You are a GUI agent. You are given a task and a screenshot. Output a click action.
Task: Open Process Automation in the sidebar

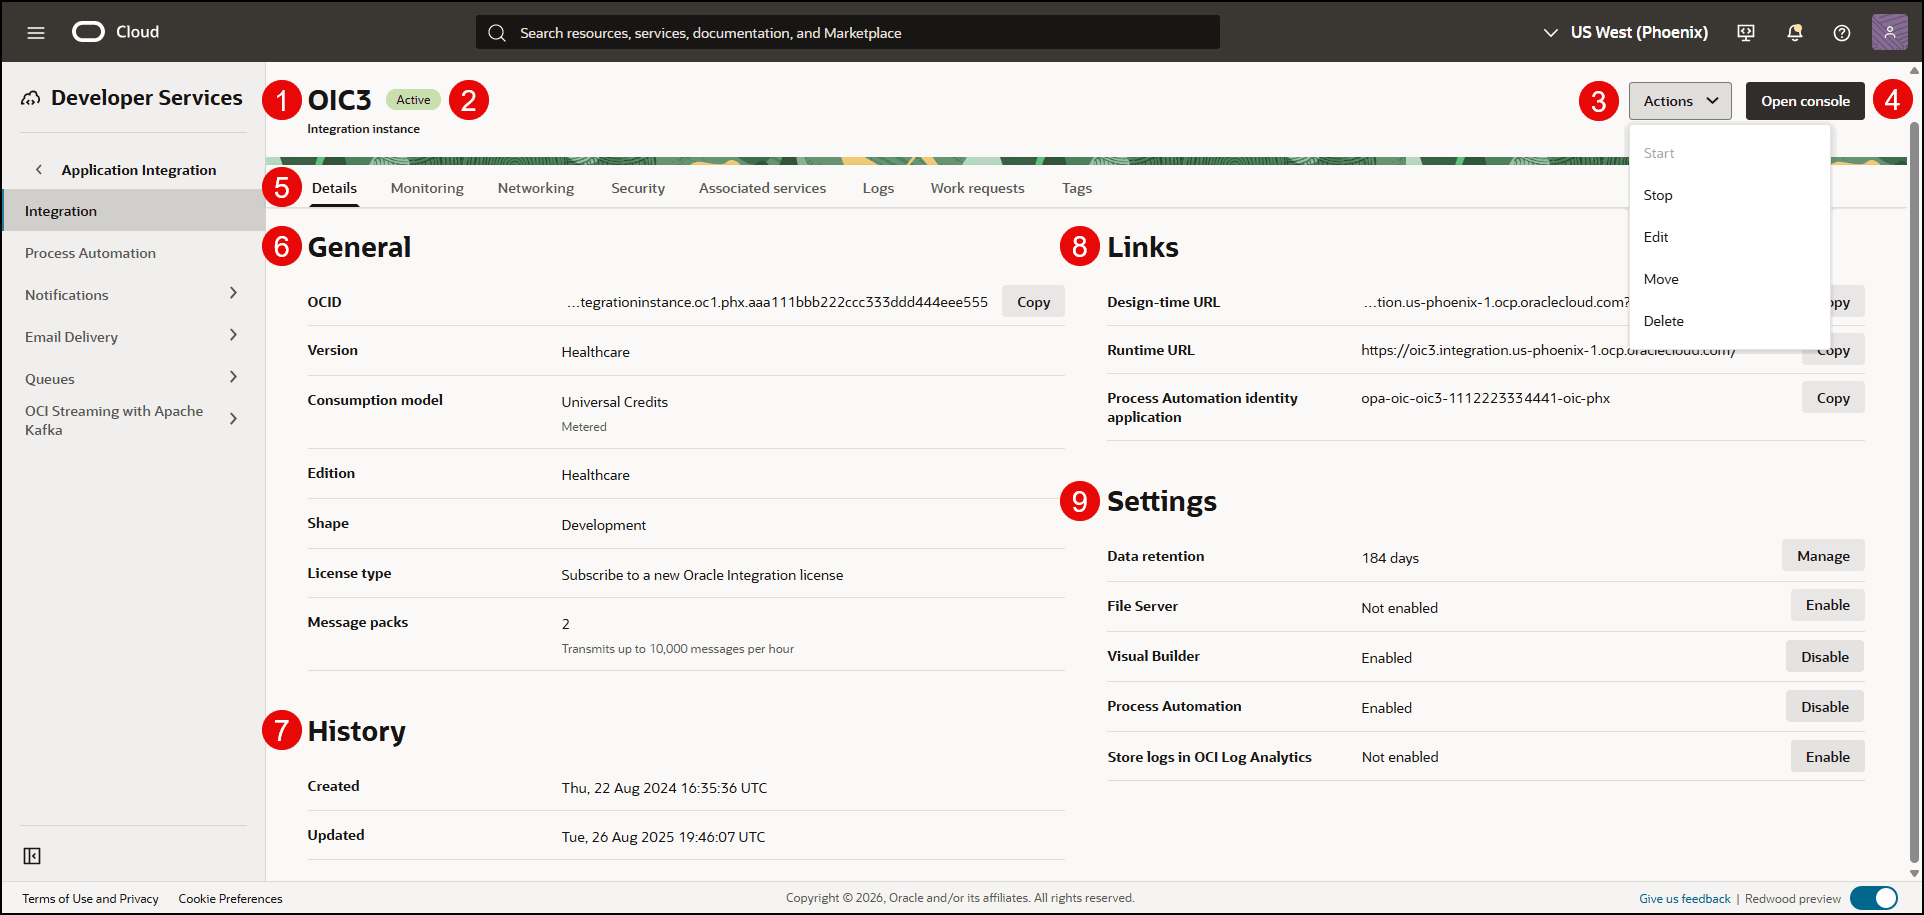tap(134, 253)
